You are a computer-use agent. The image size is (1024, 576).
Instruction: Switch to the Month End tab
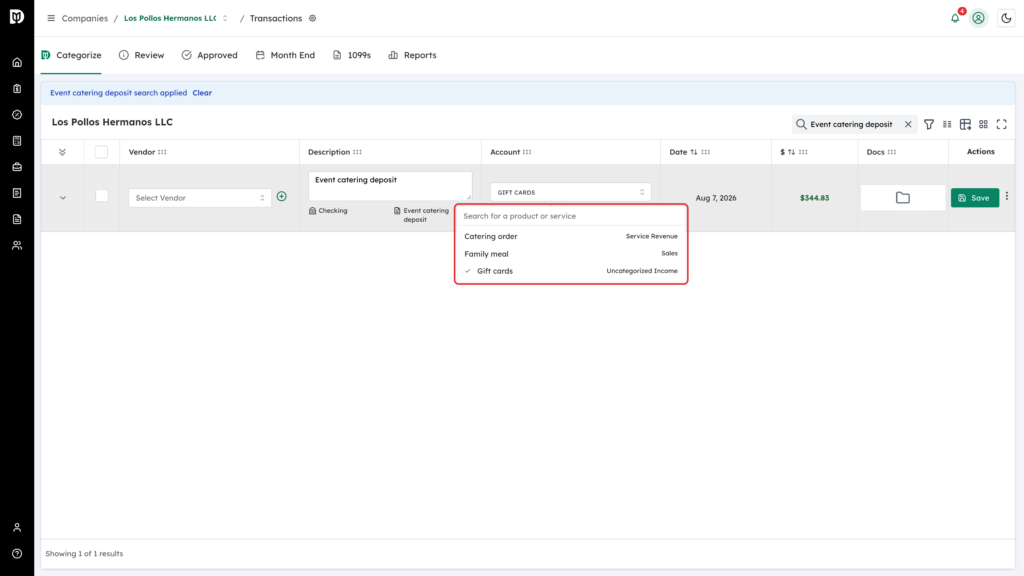coord(285,56)
